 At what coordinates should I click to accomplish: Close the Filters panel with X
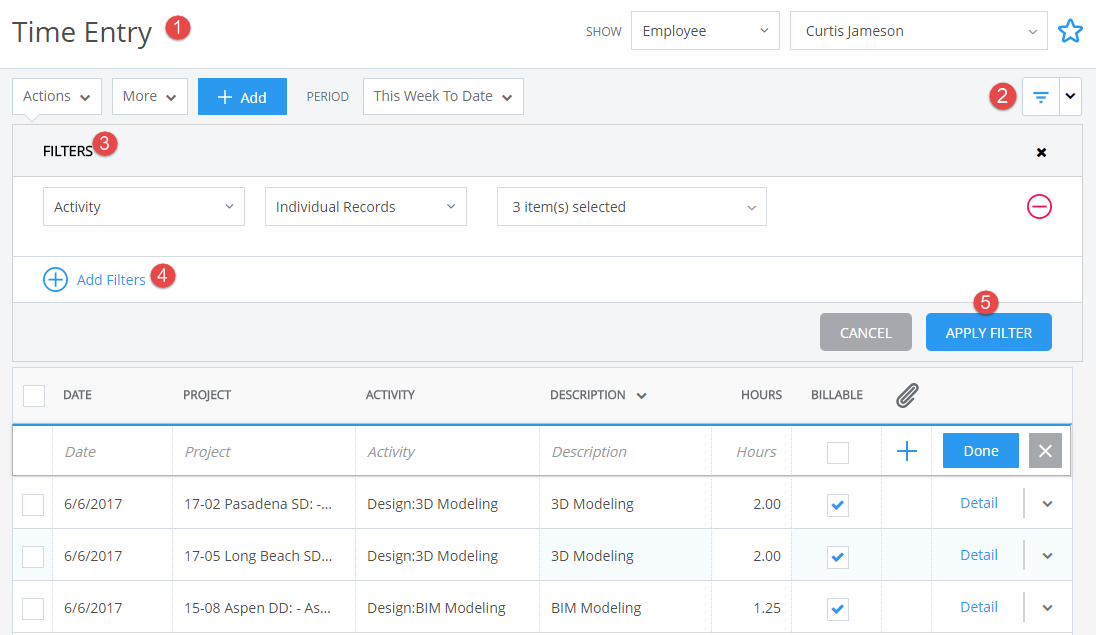coord(1041,152)
